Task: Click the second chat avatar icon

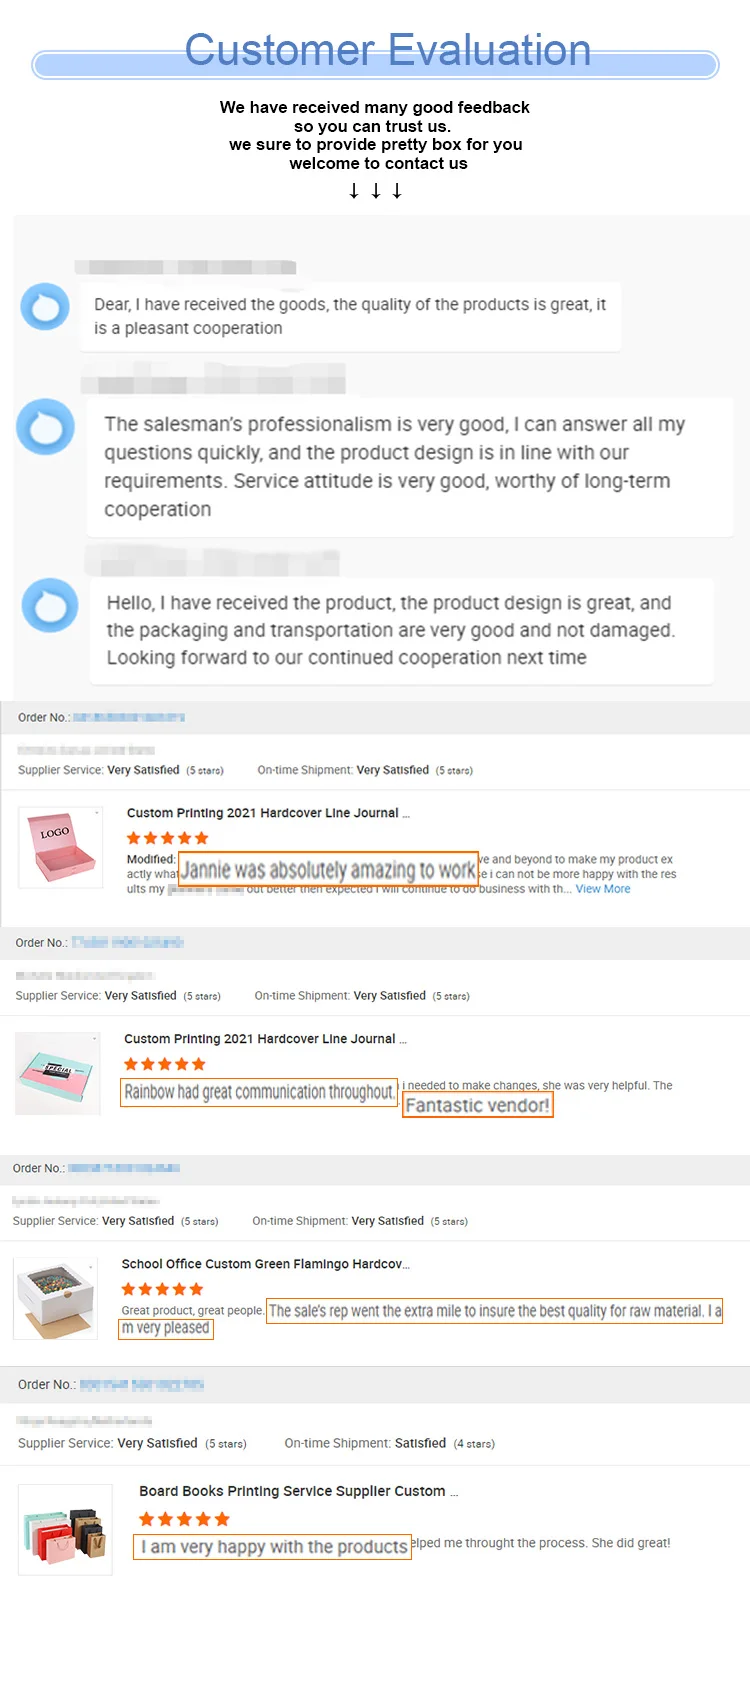Action: point(45,427)
